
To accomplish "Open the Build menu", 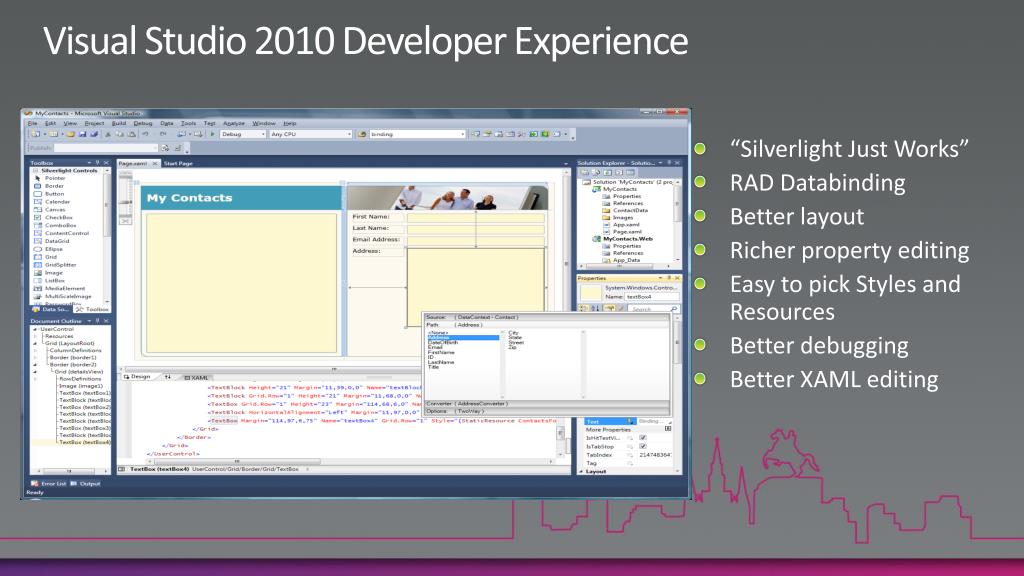I will click(121, 123).
